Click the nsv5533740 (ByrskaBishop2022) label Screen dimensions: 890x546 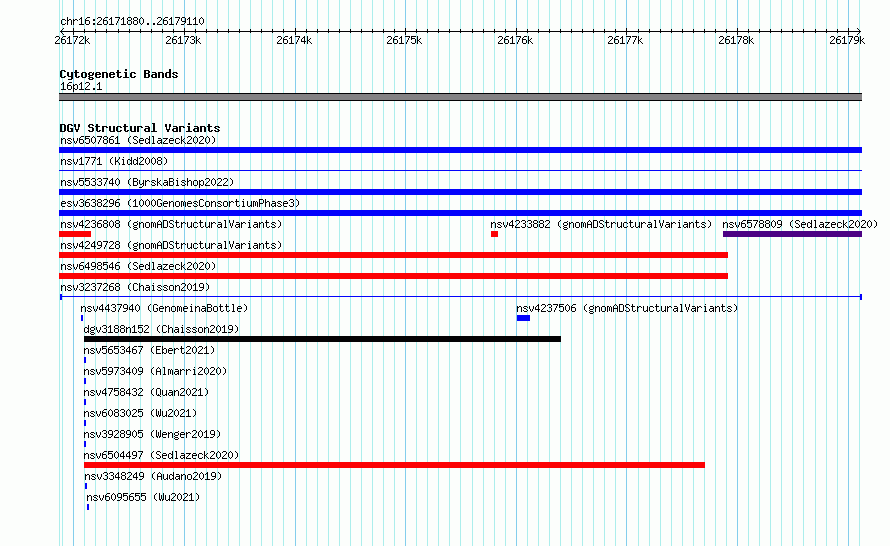click(x=147, y=182)
